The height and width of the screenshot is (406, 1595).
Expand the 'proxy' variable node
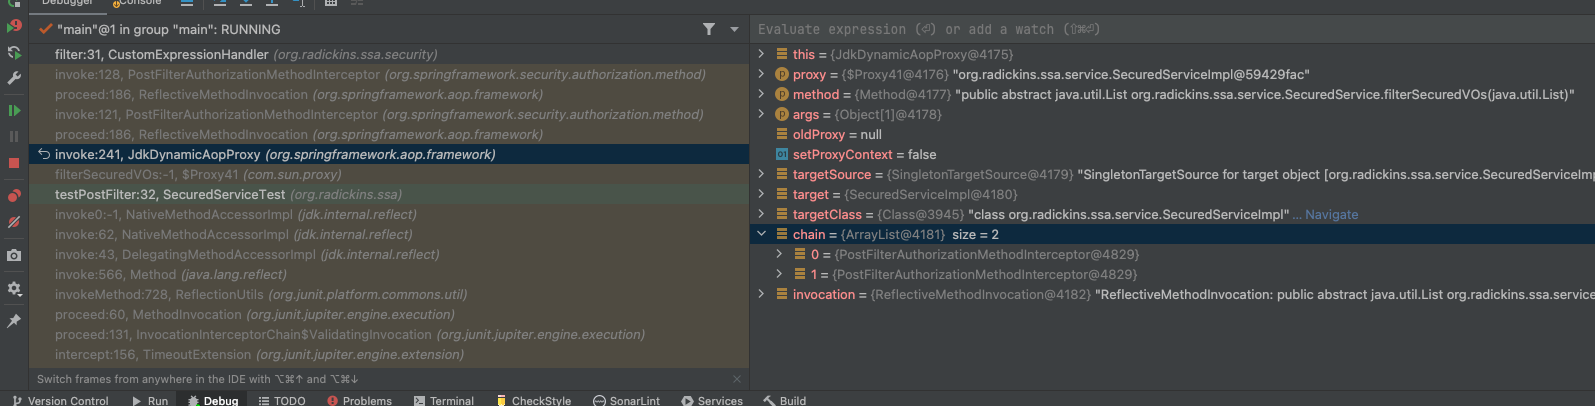[x=761, y=74]
